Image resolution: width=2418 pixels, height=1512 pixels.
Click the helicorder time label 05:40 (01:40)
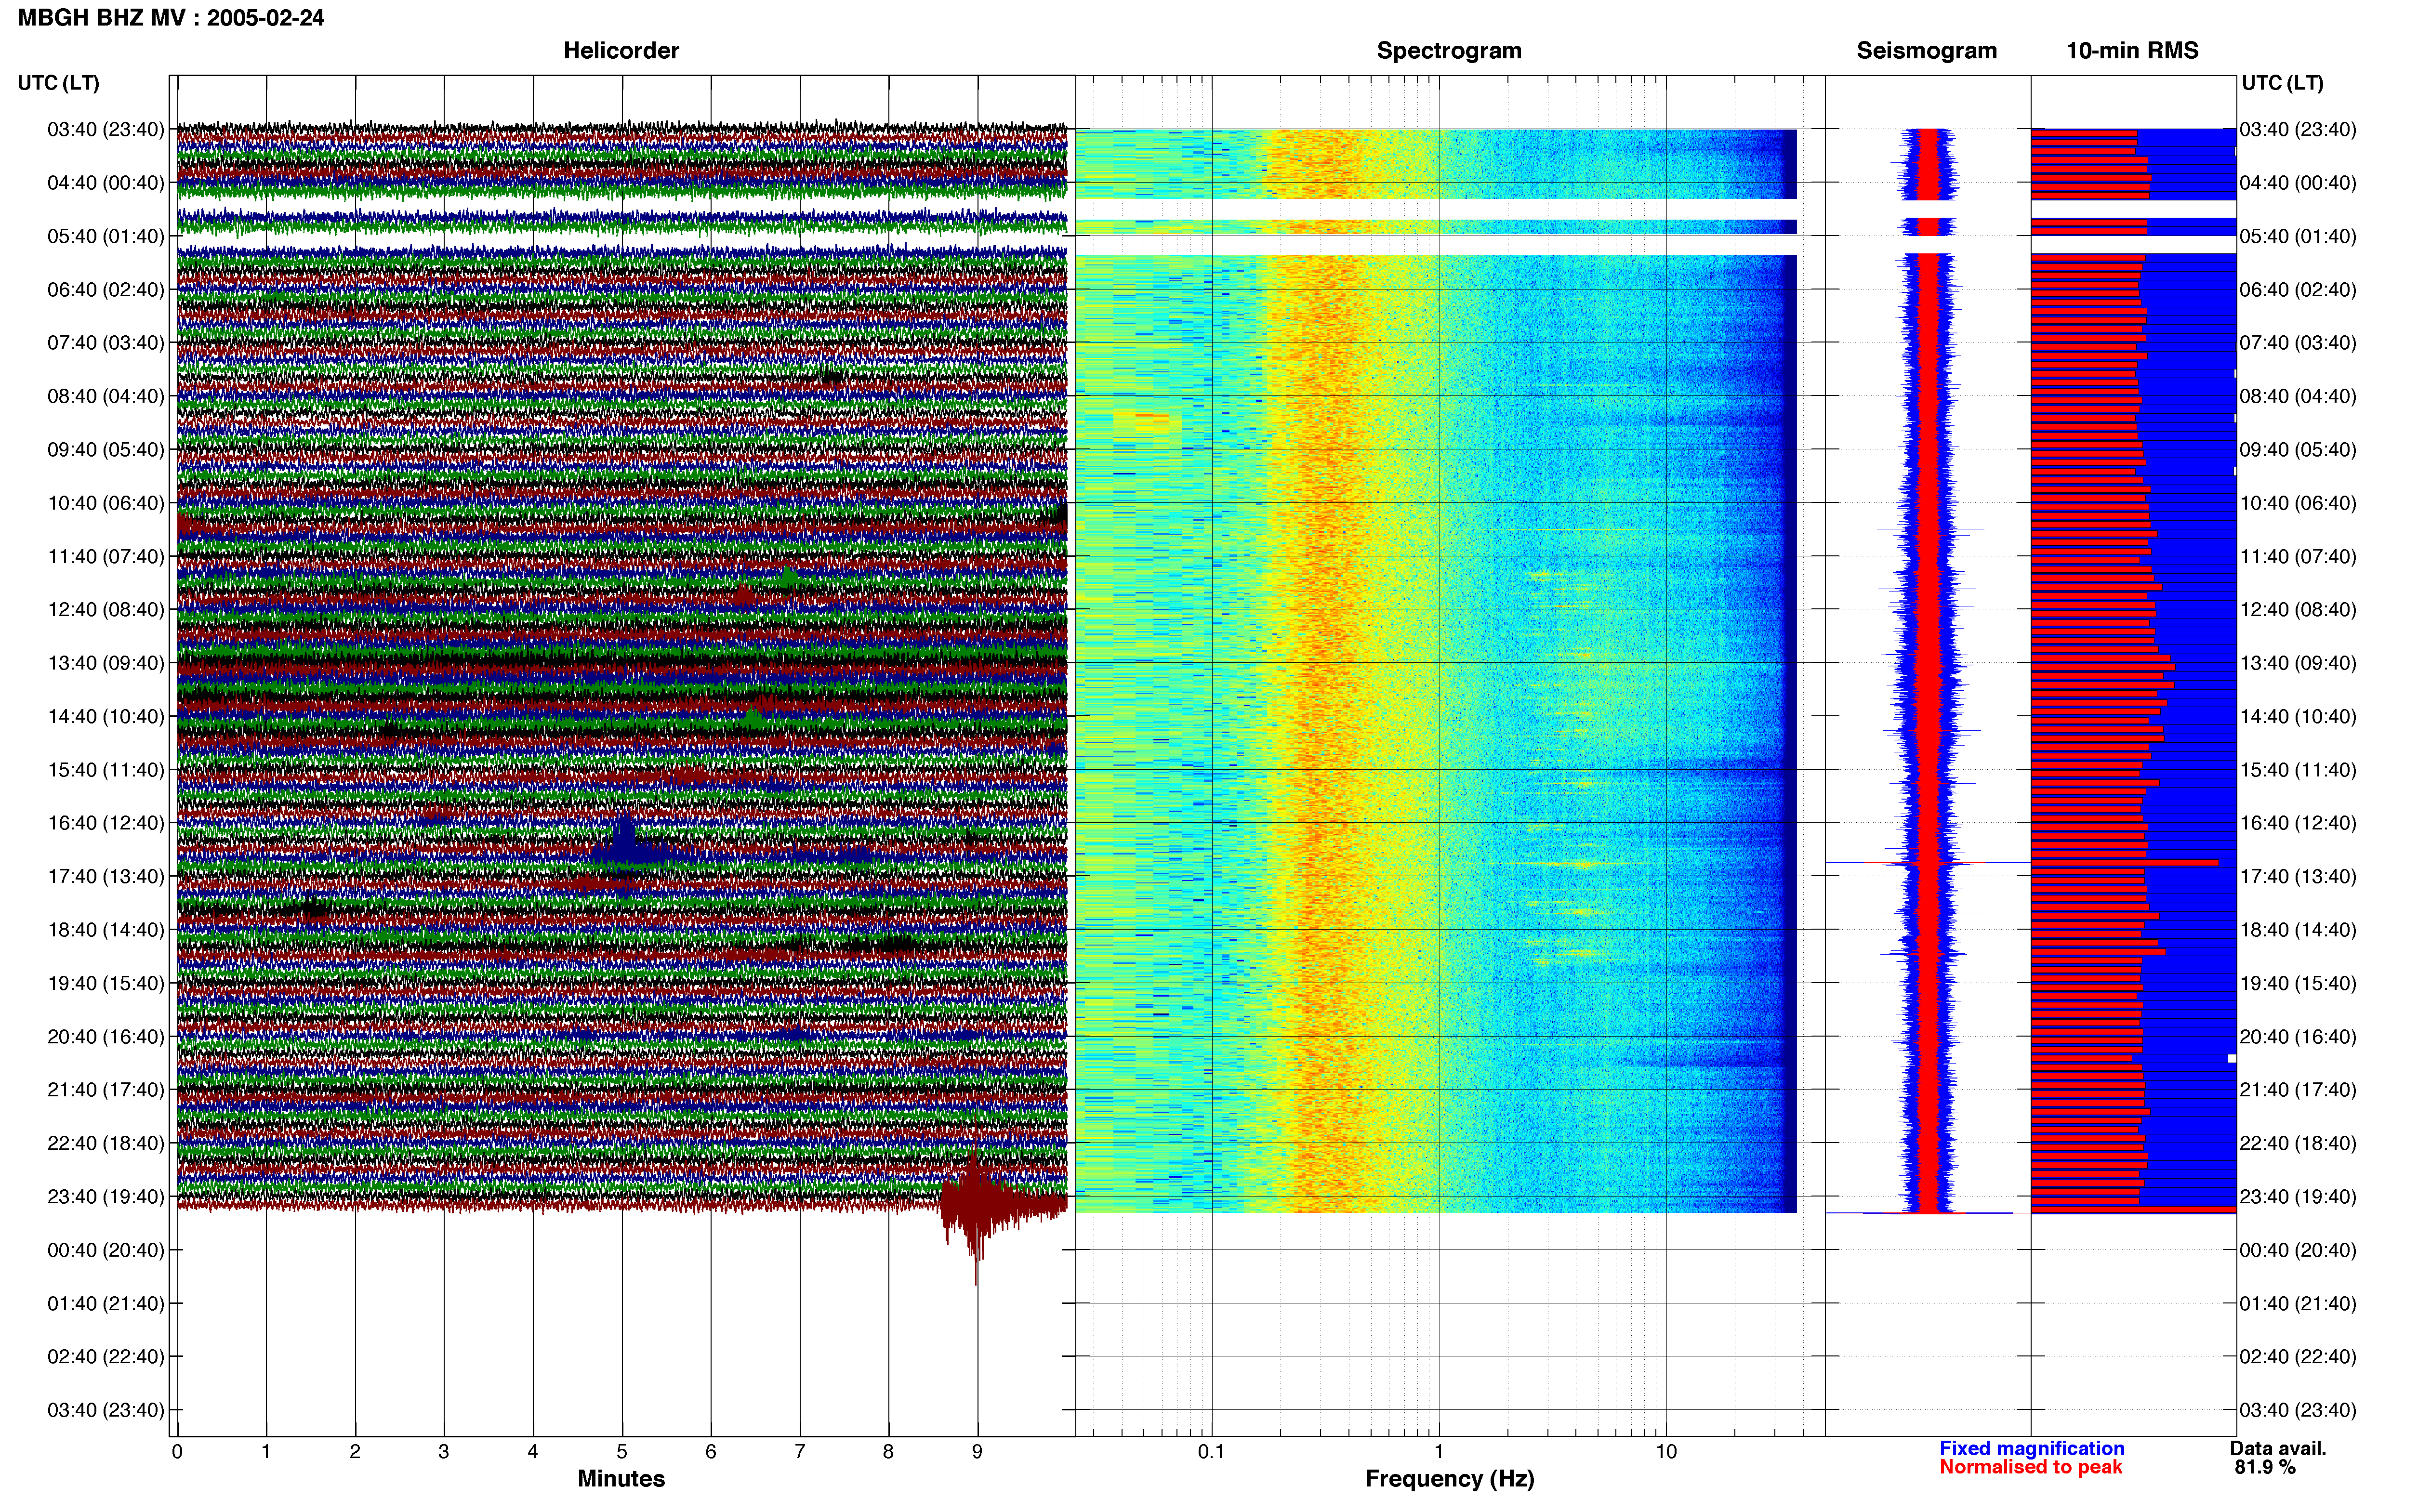105,236
